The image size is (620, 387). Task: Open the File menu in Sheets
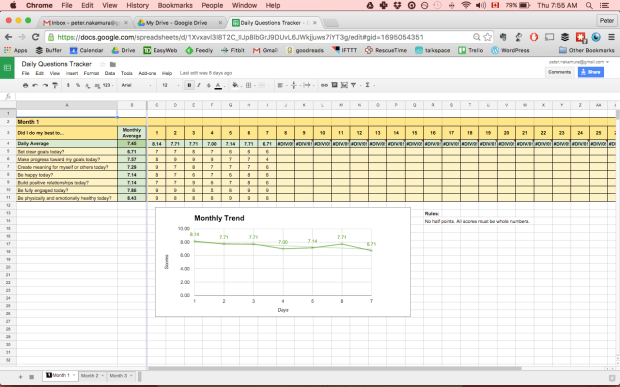point(25,74)
